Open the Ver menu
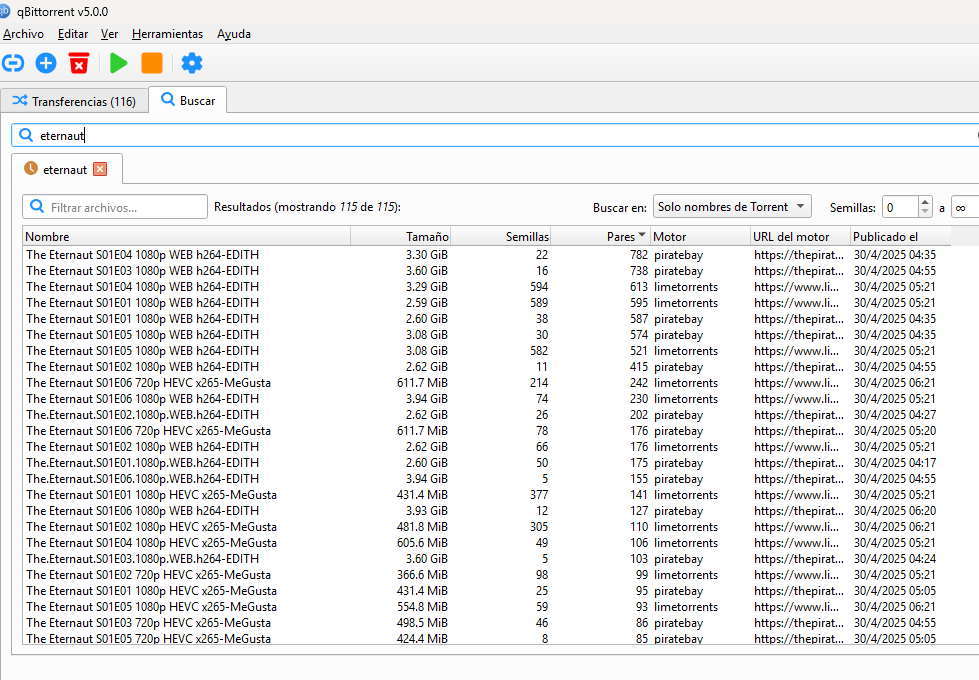Image resolution: width=979 pixels, height=680 pixels. tap(109, 34)
